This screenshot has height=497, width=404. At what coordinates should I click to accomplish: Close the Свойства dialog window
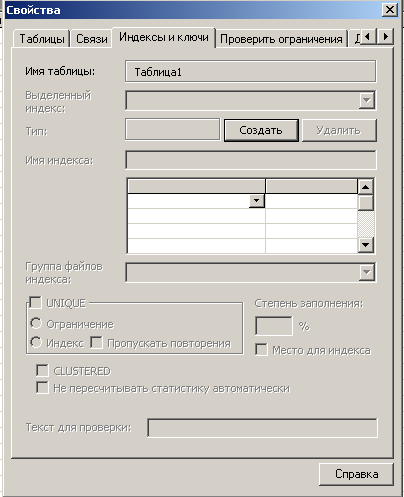390,10
